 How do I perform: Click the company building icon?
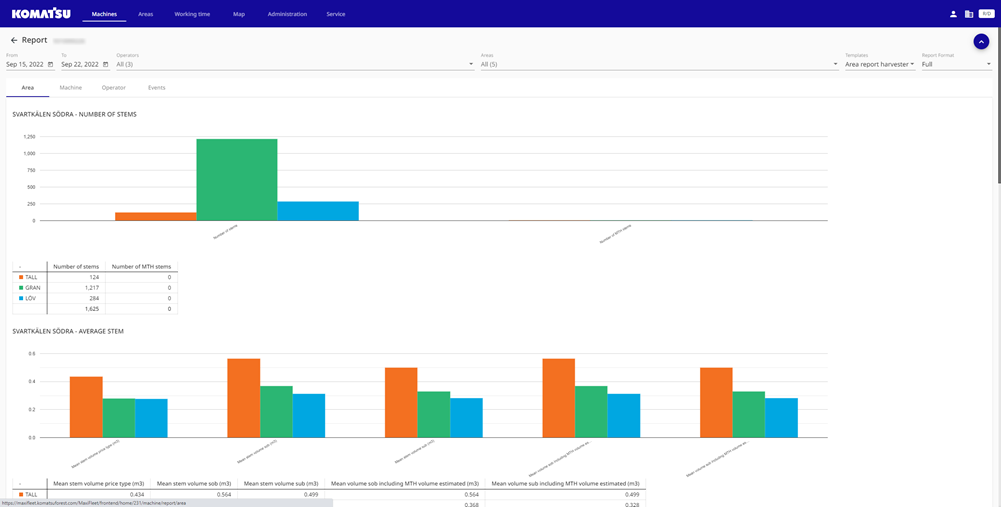pos(968,14)
